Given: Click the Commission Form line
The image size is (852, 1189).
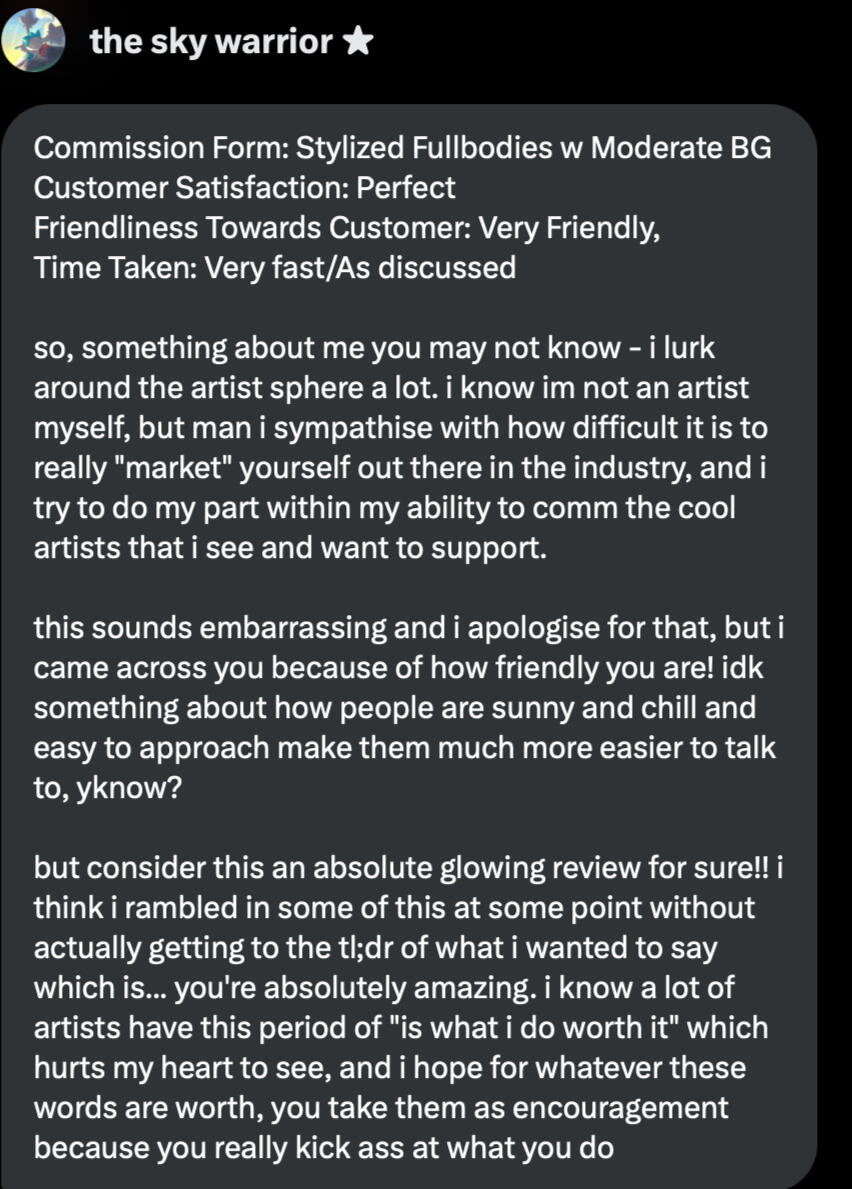Looking at the screenshot, I should pyautogui.click(x=402, y=148).
